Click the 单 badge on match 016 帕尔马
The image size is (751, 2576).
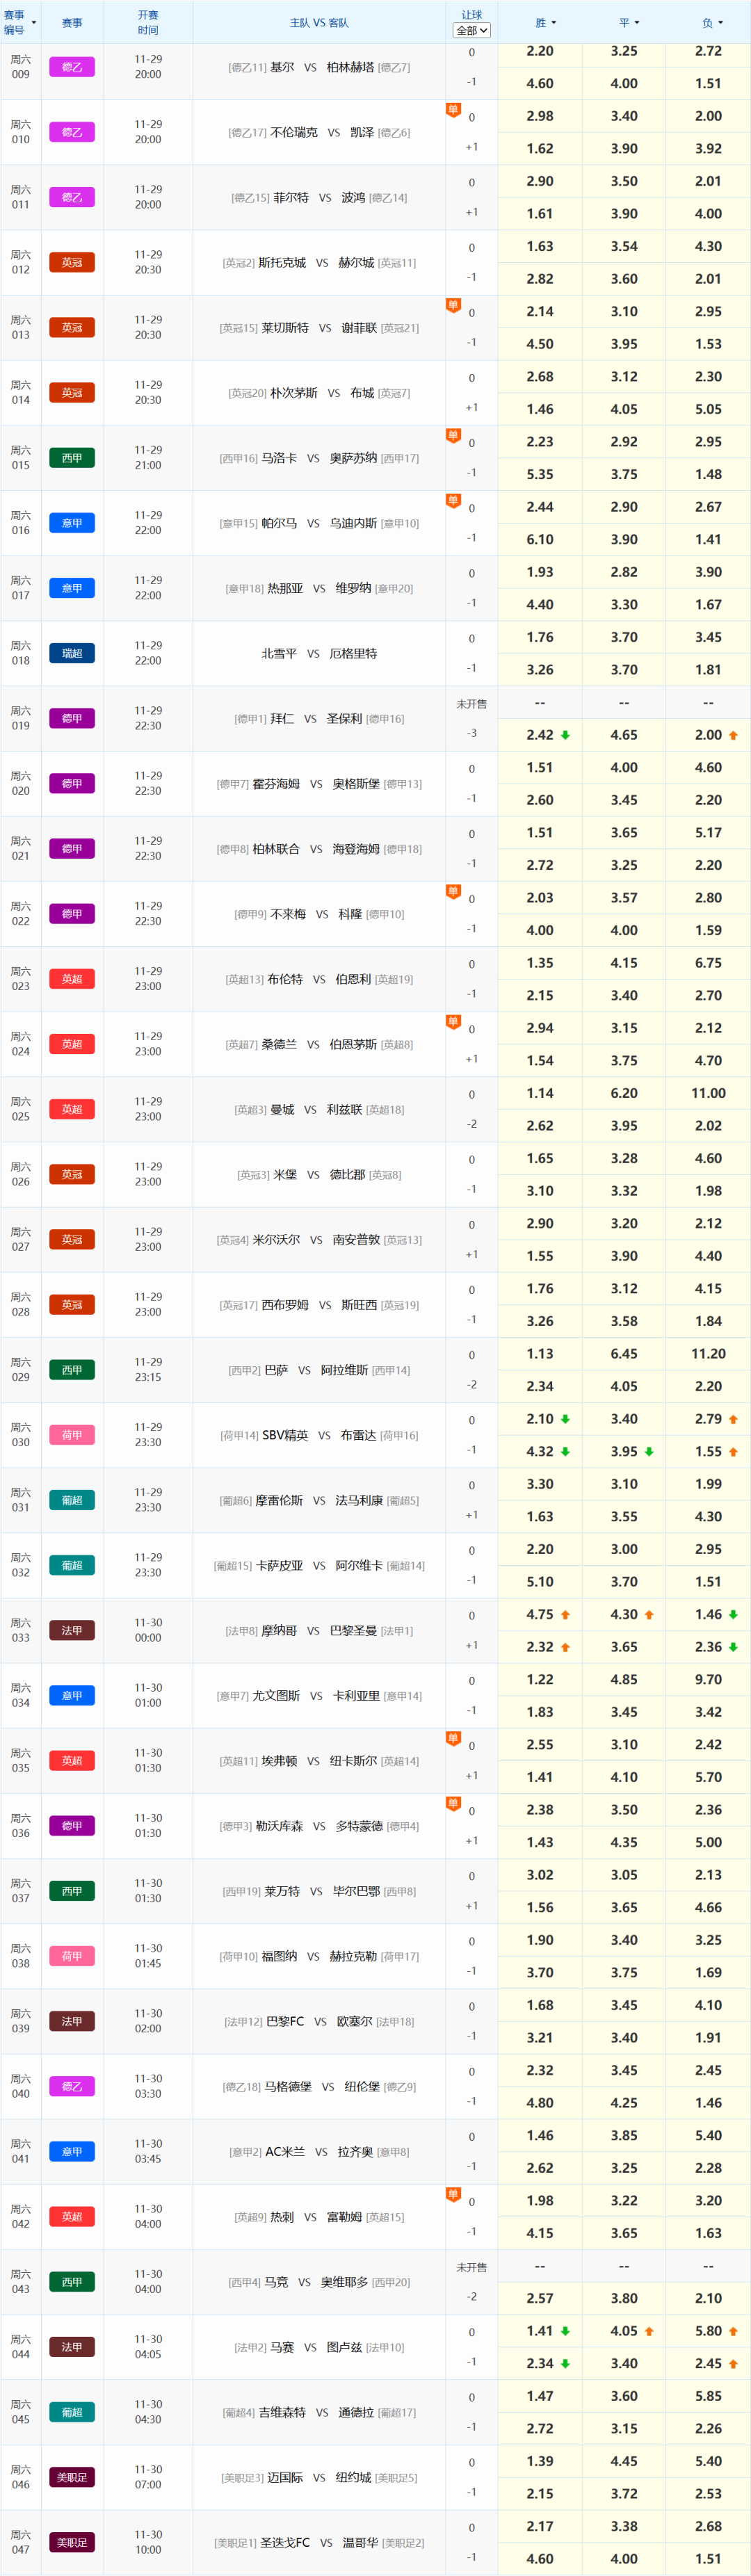[x=453, y=500]
